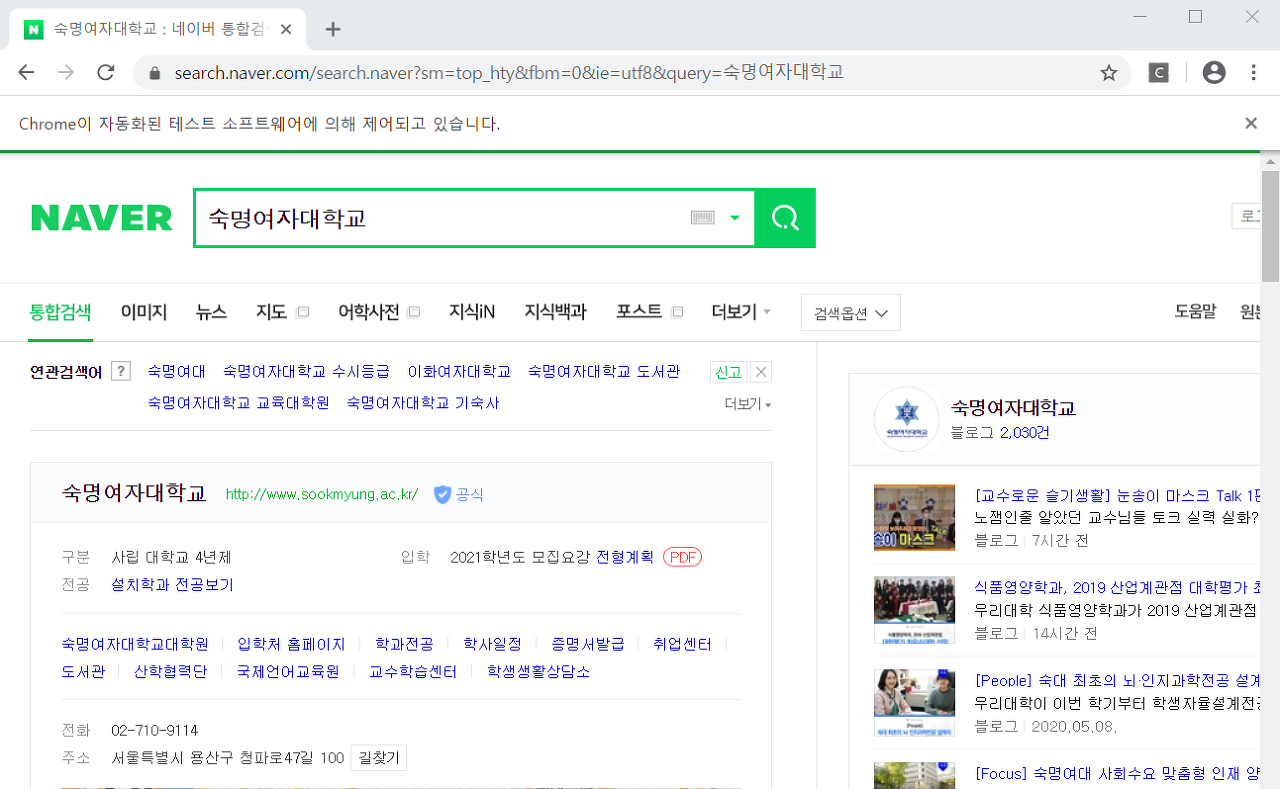Screen dimensions: 1280x789
Task: Expand related searches with 더보기 arrow
Action: [x=748, y=404]
